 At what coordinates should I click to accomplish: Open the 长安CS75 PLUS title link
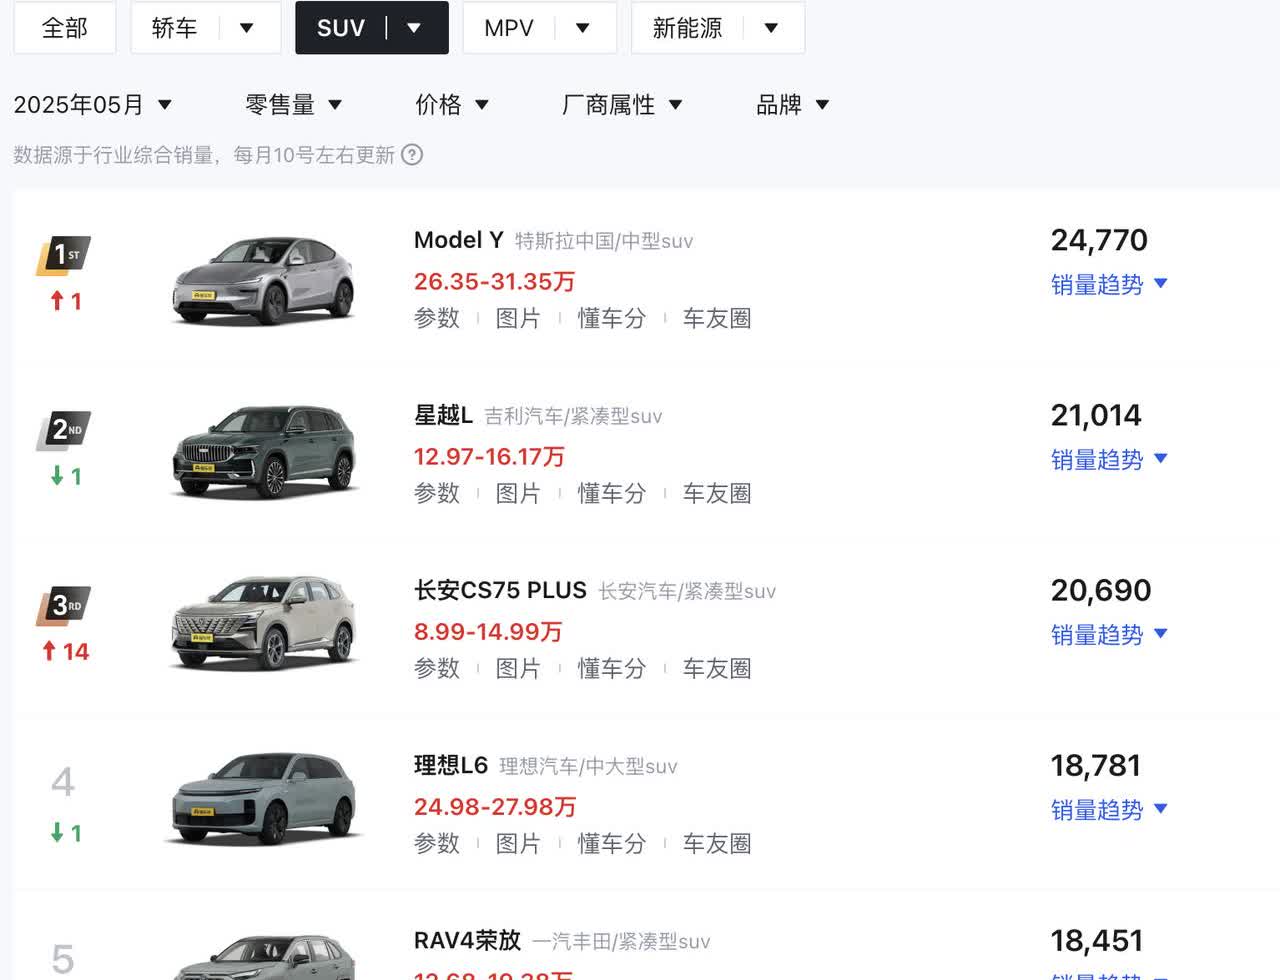coord(500,590)
